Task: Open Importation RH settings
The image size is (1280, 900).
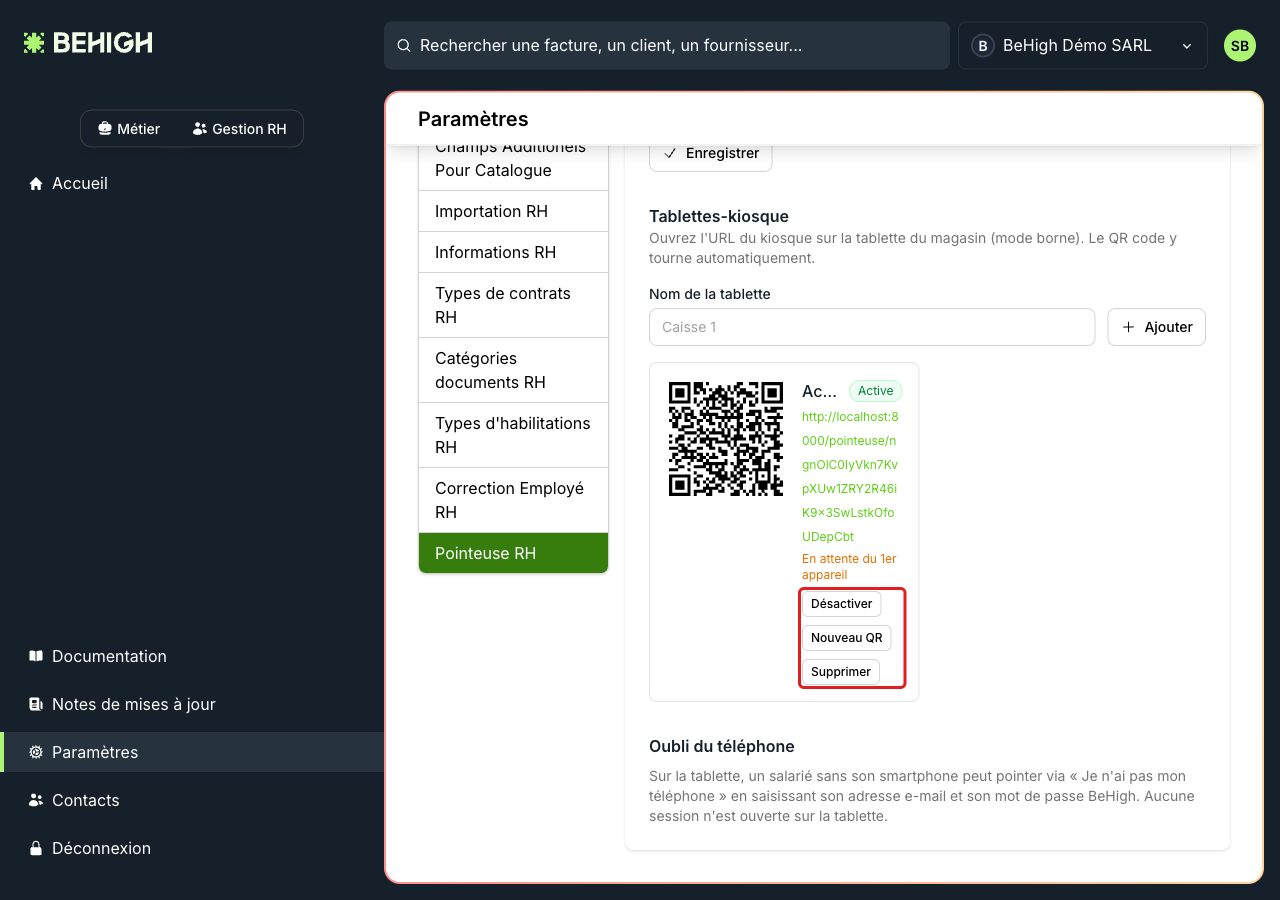Action: pyautogui.click(x=513, y=212)
